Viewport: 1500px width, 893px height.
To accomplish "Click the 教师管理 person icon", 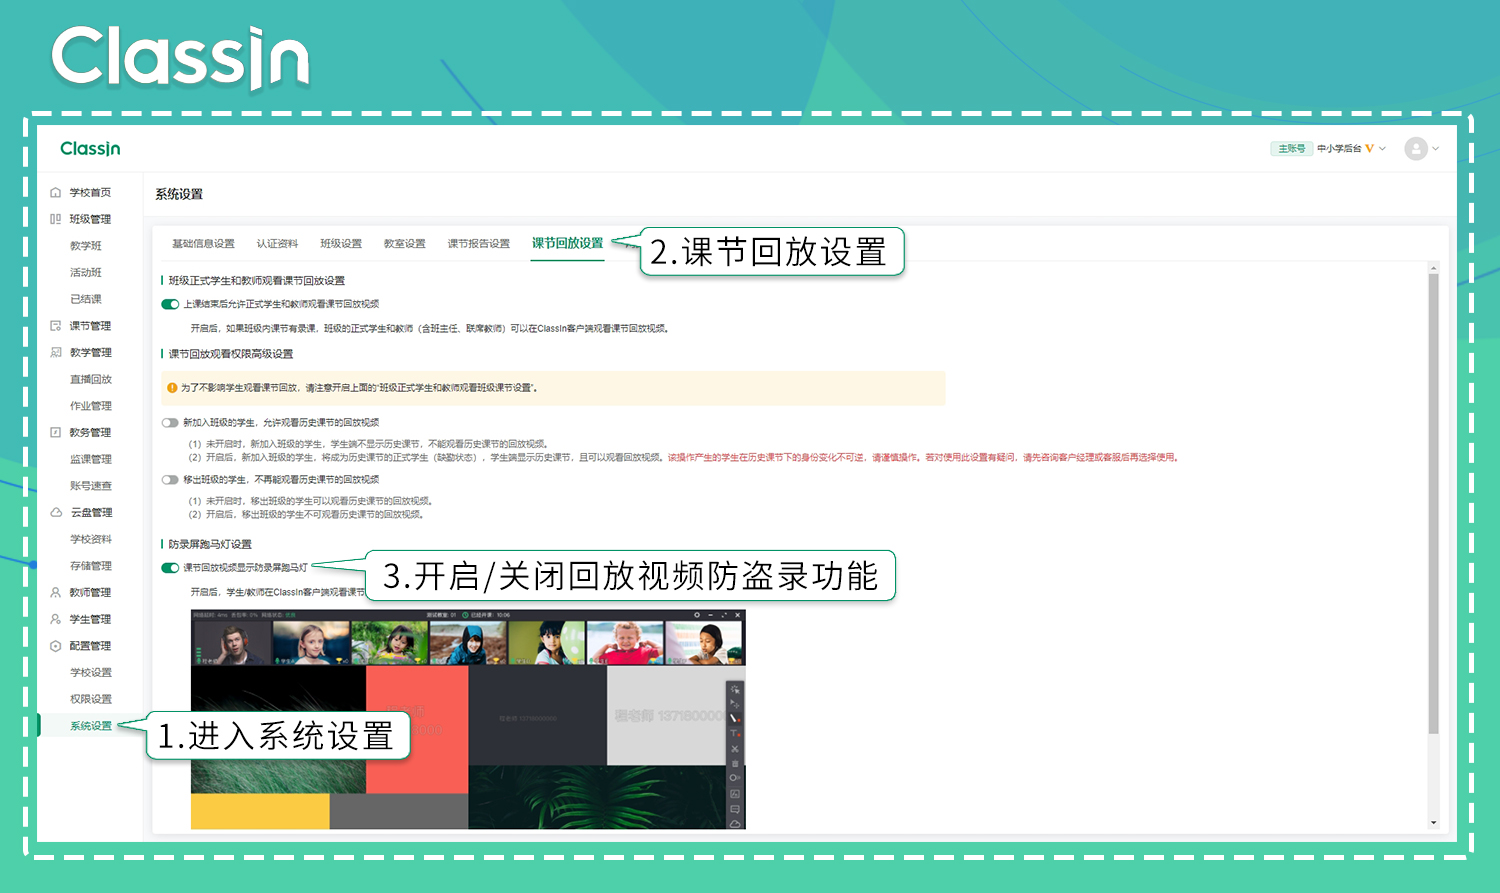I will [x=56, y=592].
